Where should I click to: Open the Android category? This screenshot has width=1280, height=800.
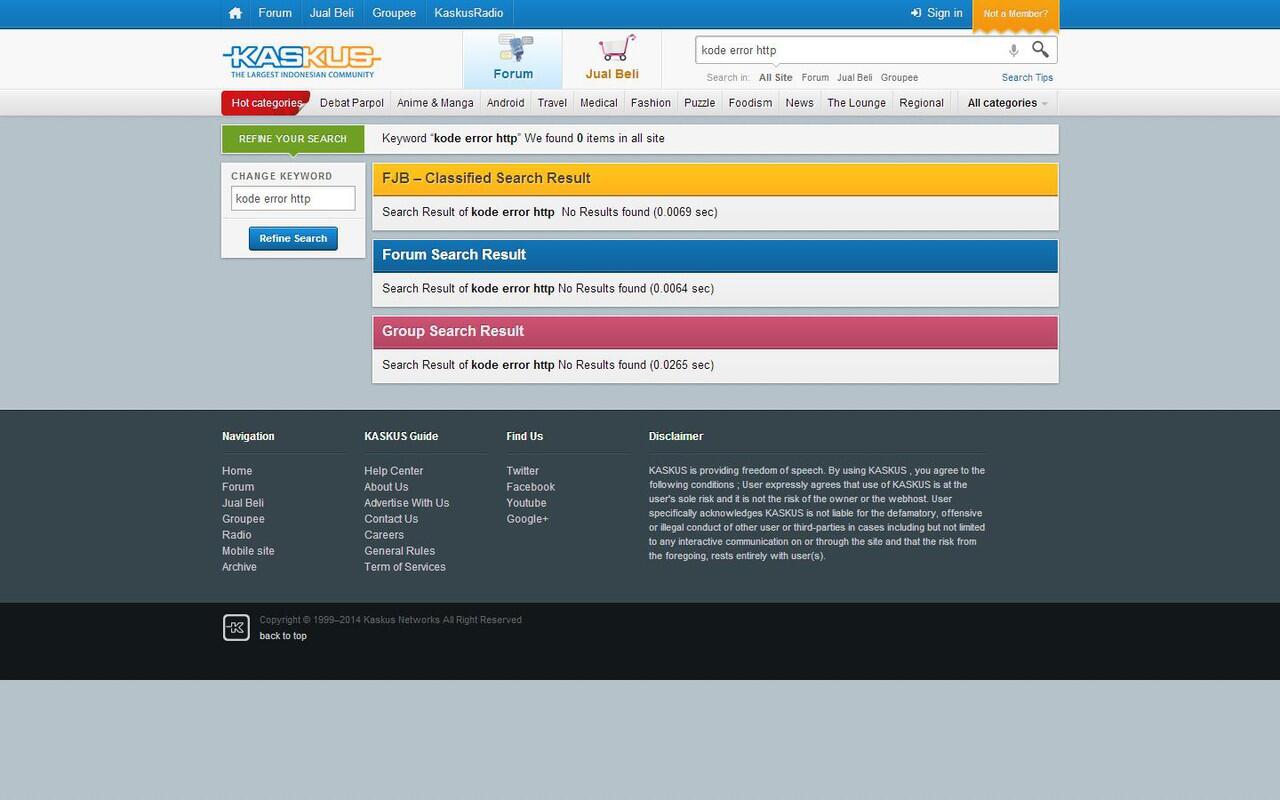pos(505,103)
